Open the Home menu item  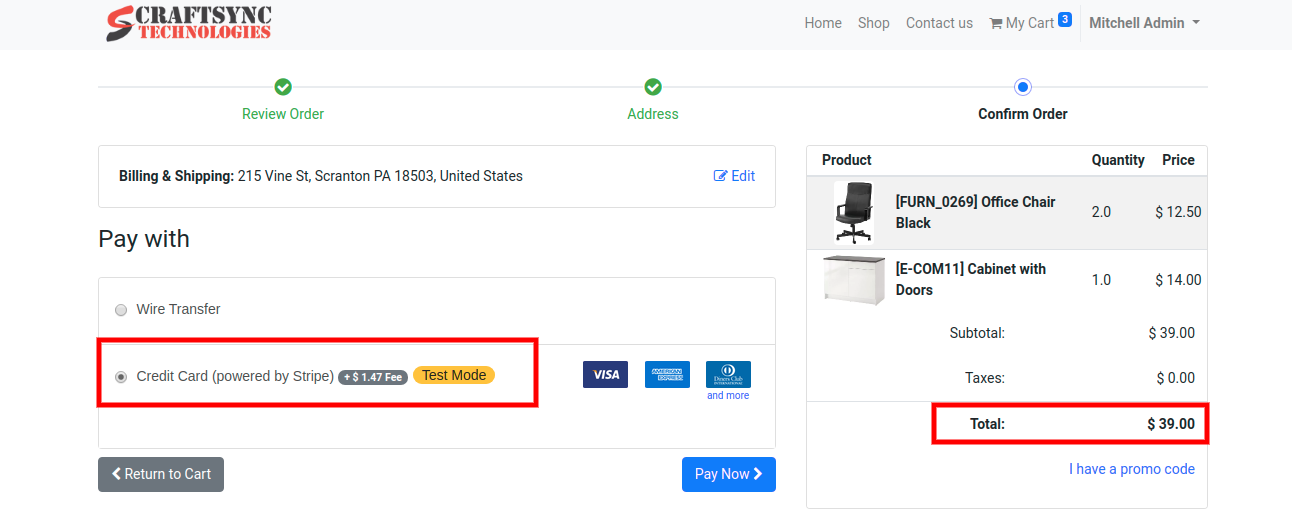pyautogui.click(x=823, y=23)
